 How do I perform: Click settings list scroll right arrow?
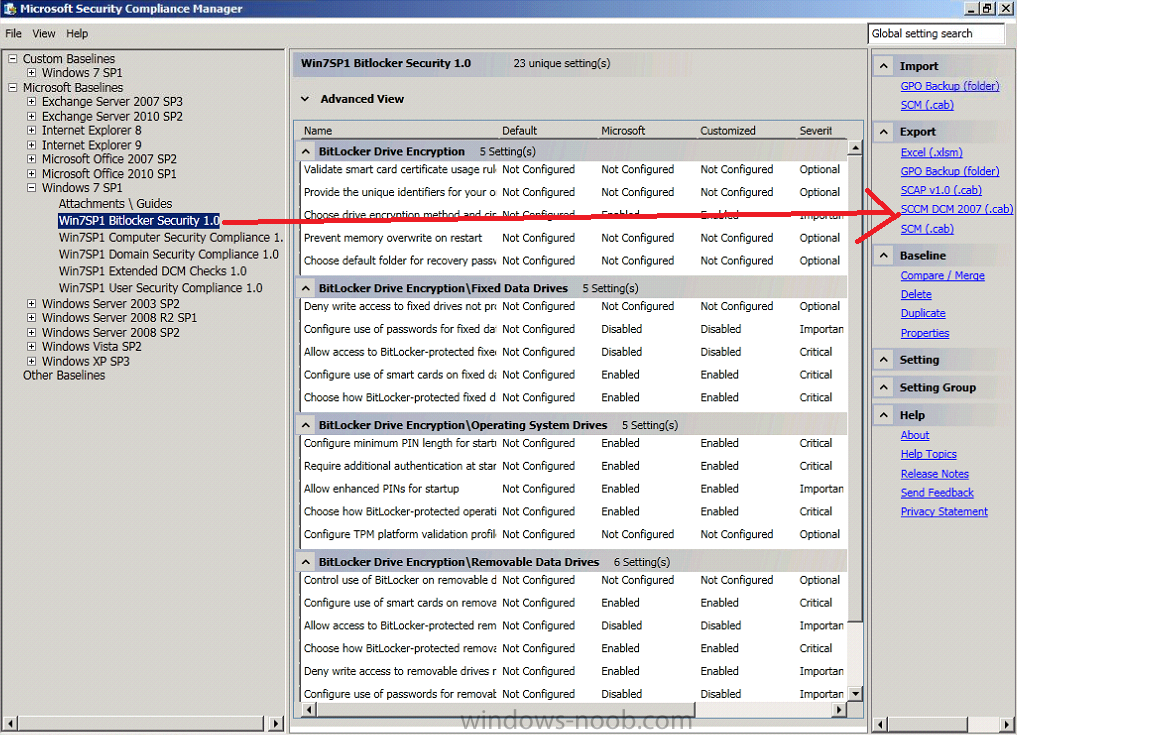click(839, 710)
